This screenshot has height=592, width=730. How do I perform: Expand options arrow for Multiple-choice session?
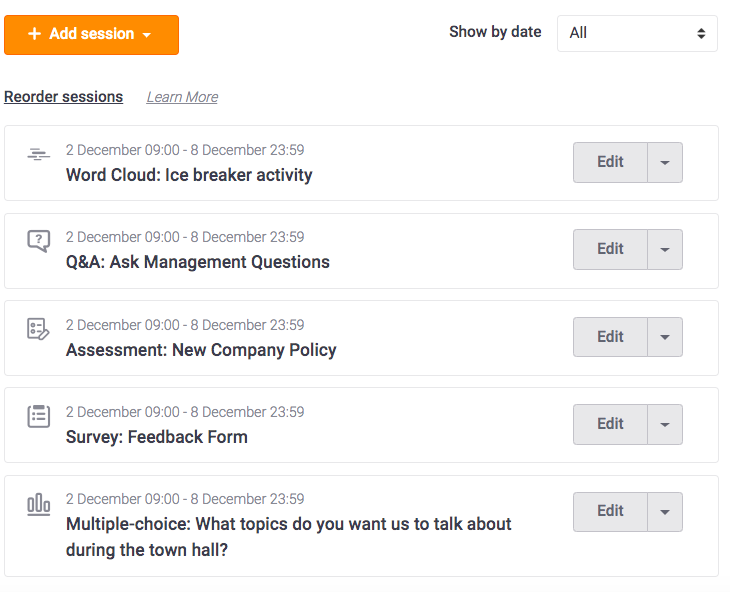[665, 512]
